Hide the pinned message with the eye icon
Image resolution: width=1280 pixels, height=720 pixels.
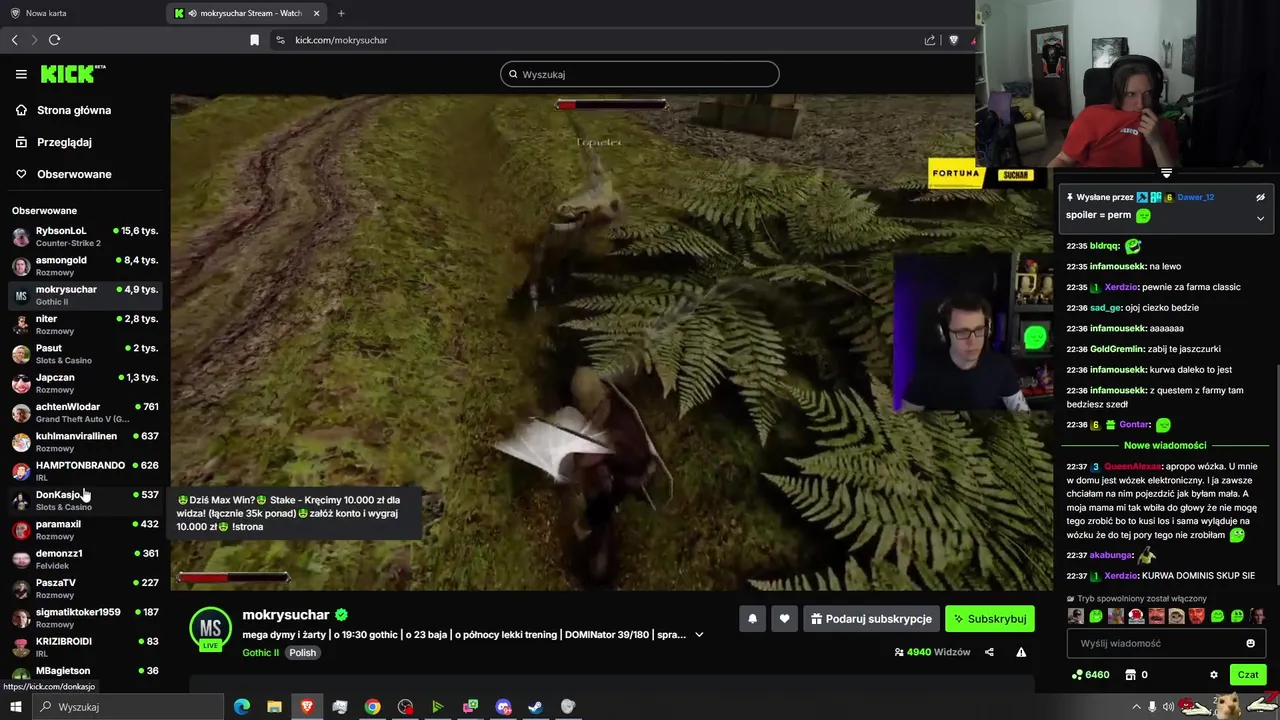[x=1260, y=197]
